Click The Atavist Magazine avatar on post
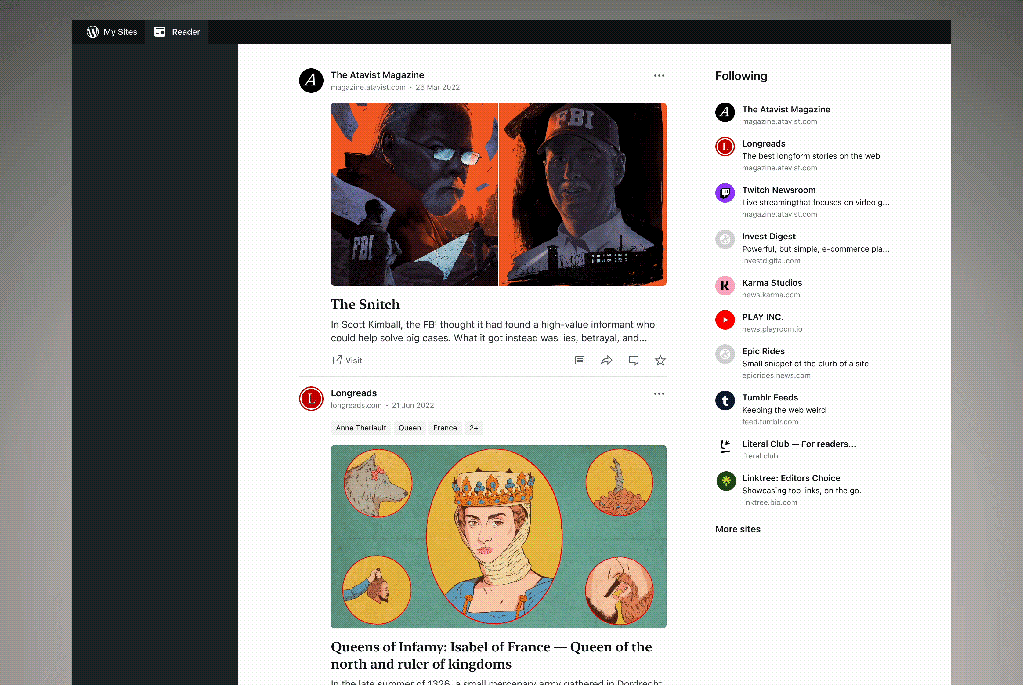Viewport: 1023px width, 685px height. click(x=311, y=80)
